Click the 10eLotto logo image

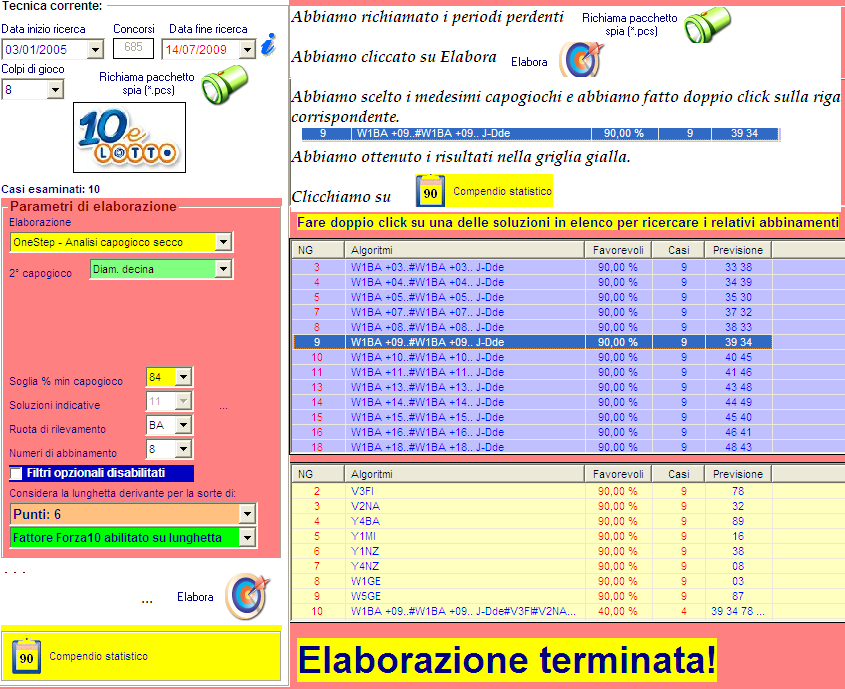(128, 139)
